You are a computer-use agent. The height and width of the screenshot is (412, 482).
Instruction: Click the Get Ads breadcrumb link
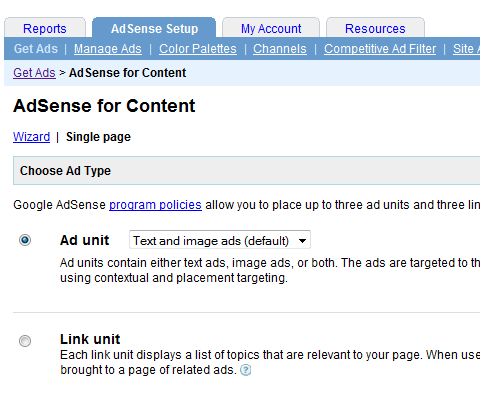point(34,73)
